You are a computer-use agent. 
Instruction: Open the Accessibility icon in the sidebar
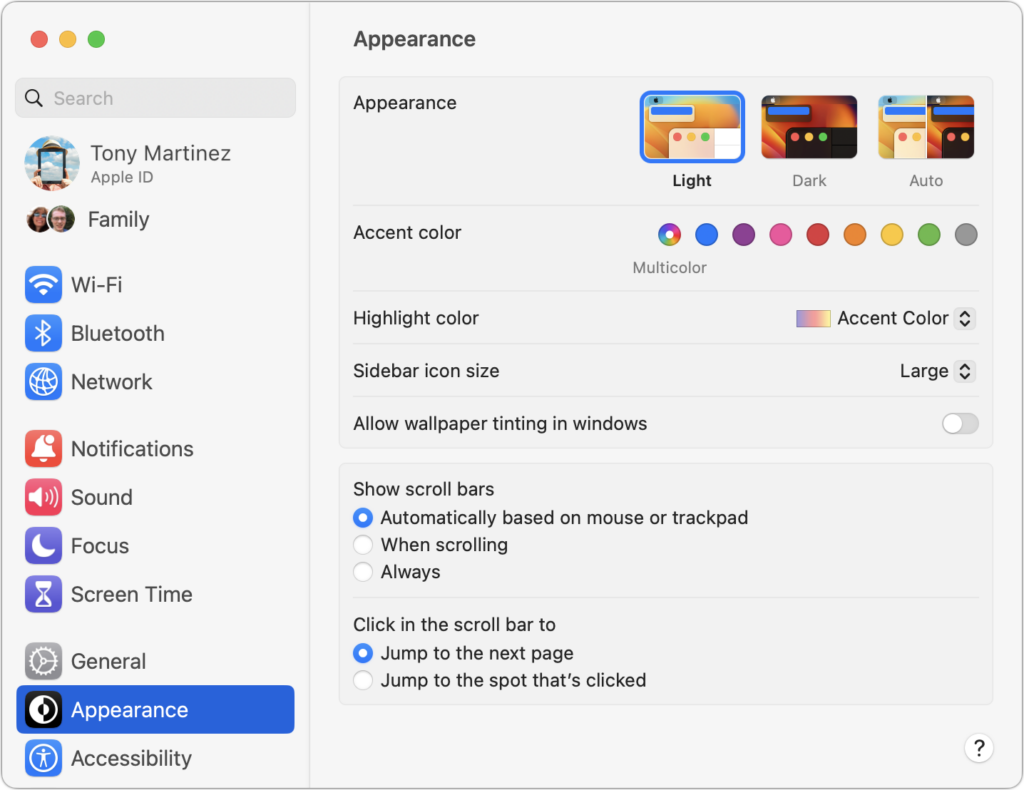tap(43, 758)
